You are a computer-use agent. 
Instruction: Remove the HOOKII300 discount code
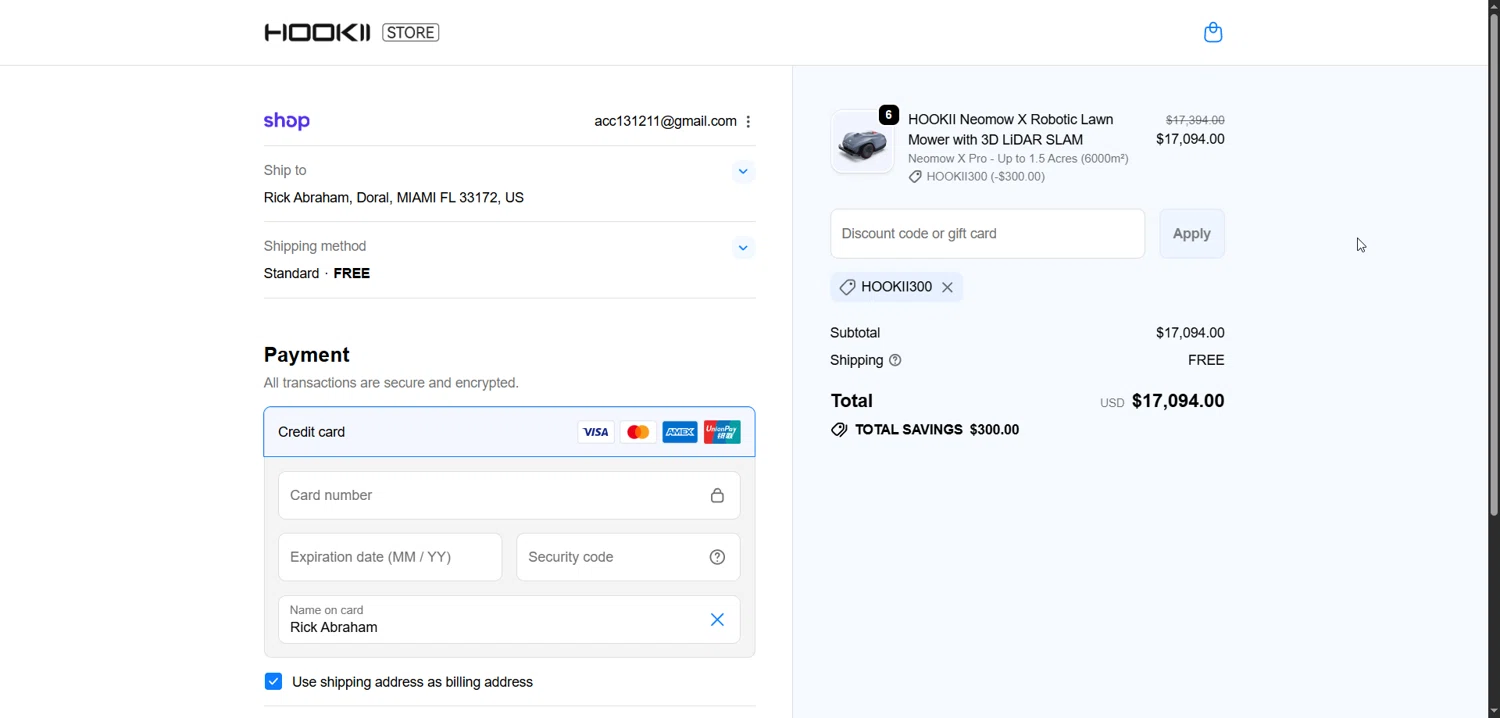(947, 288)
